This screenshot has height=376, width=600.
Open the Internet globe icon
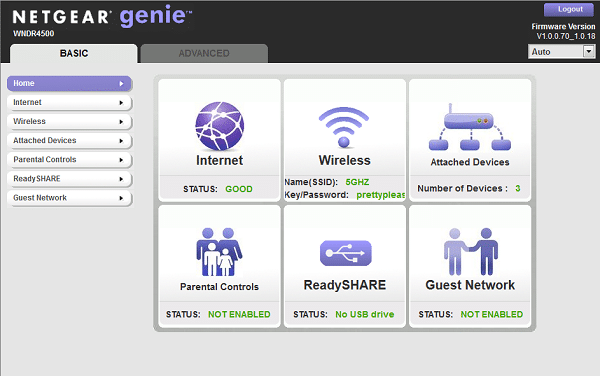coord(219,126)
